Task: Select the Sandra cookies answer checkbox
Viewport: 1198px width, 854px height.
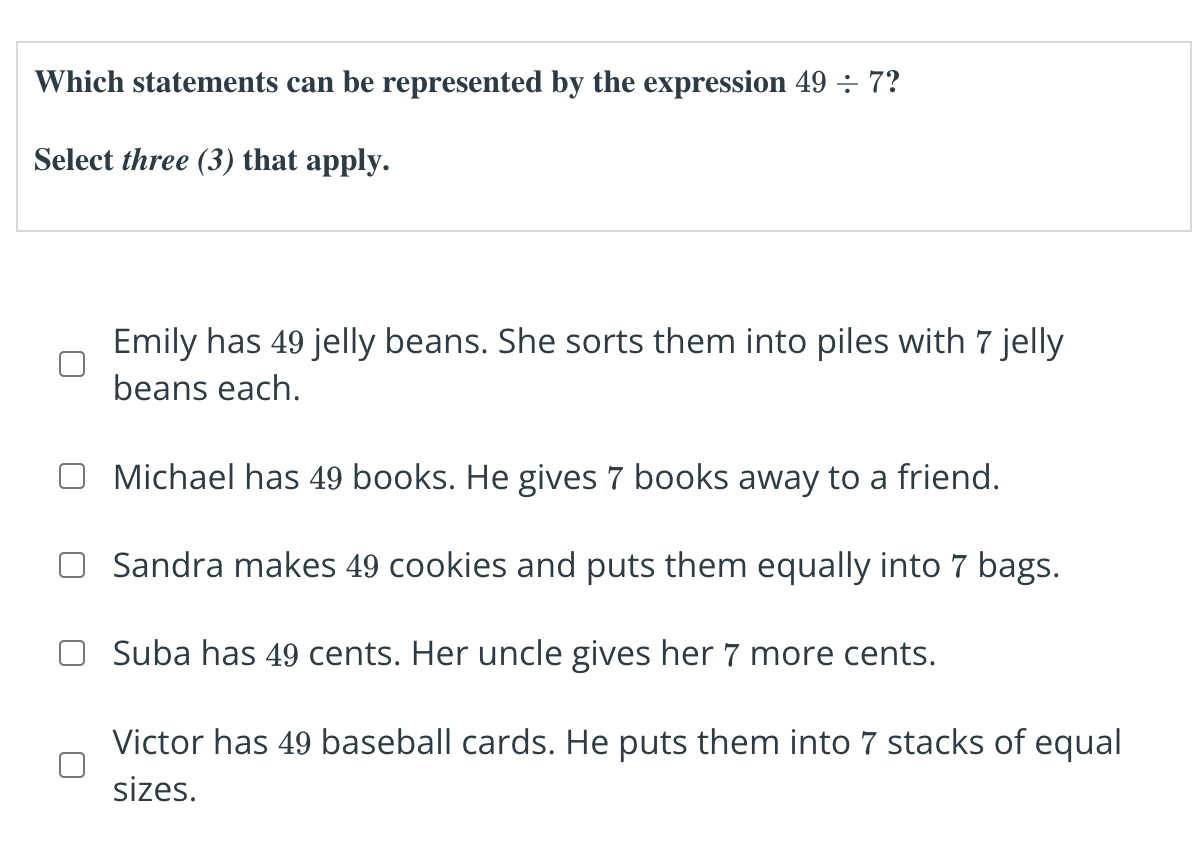Action: pos(69,566)
